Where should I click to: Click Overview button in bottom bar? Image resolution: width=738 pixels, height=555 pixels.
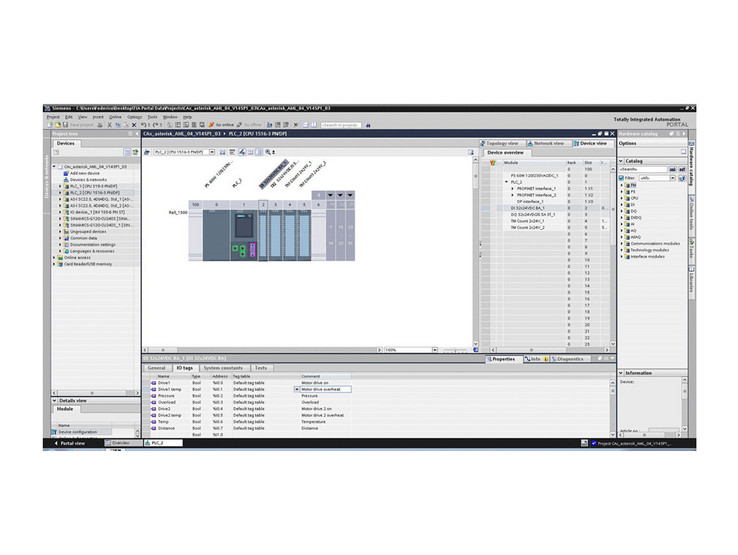tap(123, 443)
